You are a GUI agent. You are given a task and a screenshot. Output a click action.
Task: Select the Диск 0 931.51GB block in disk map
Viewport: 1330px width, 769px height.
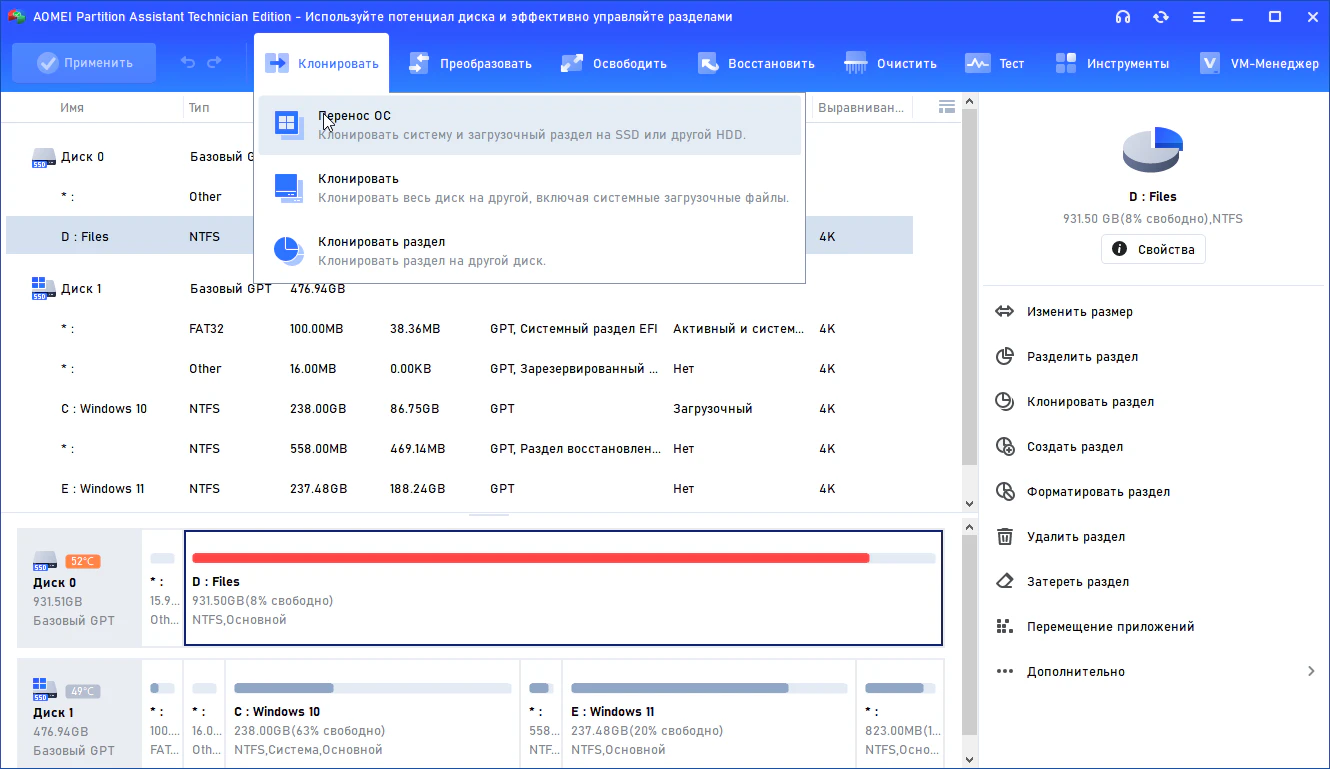80,588
